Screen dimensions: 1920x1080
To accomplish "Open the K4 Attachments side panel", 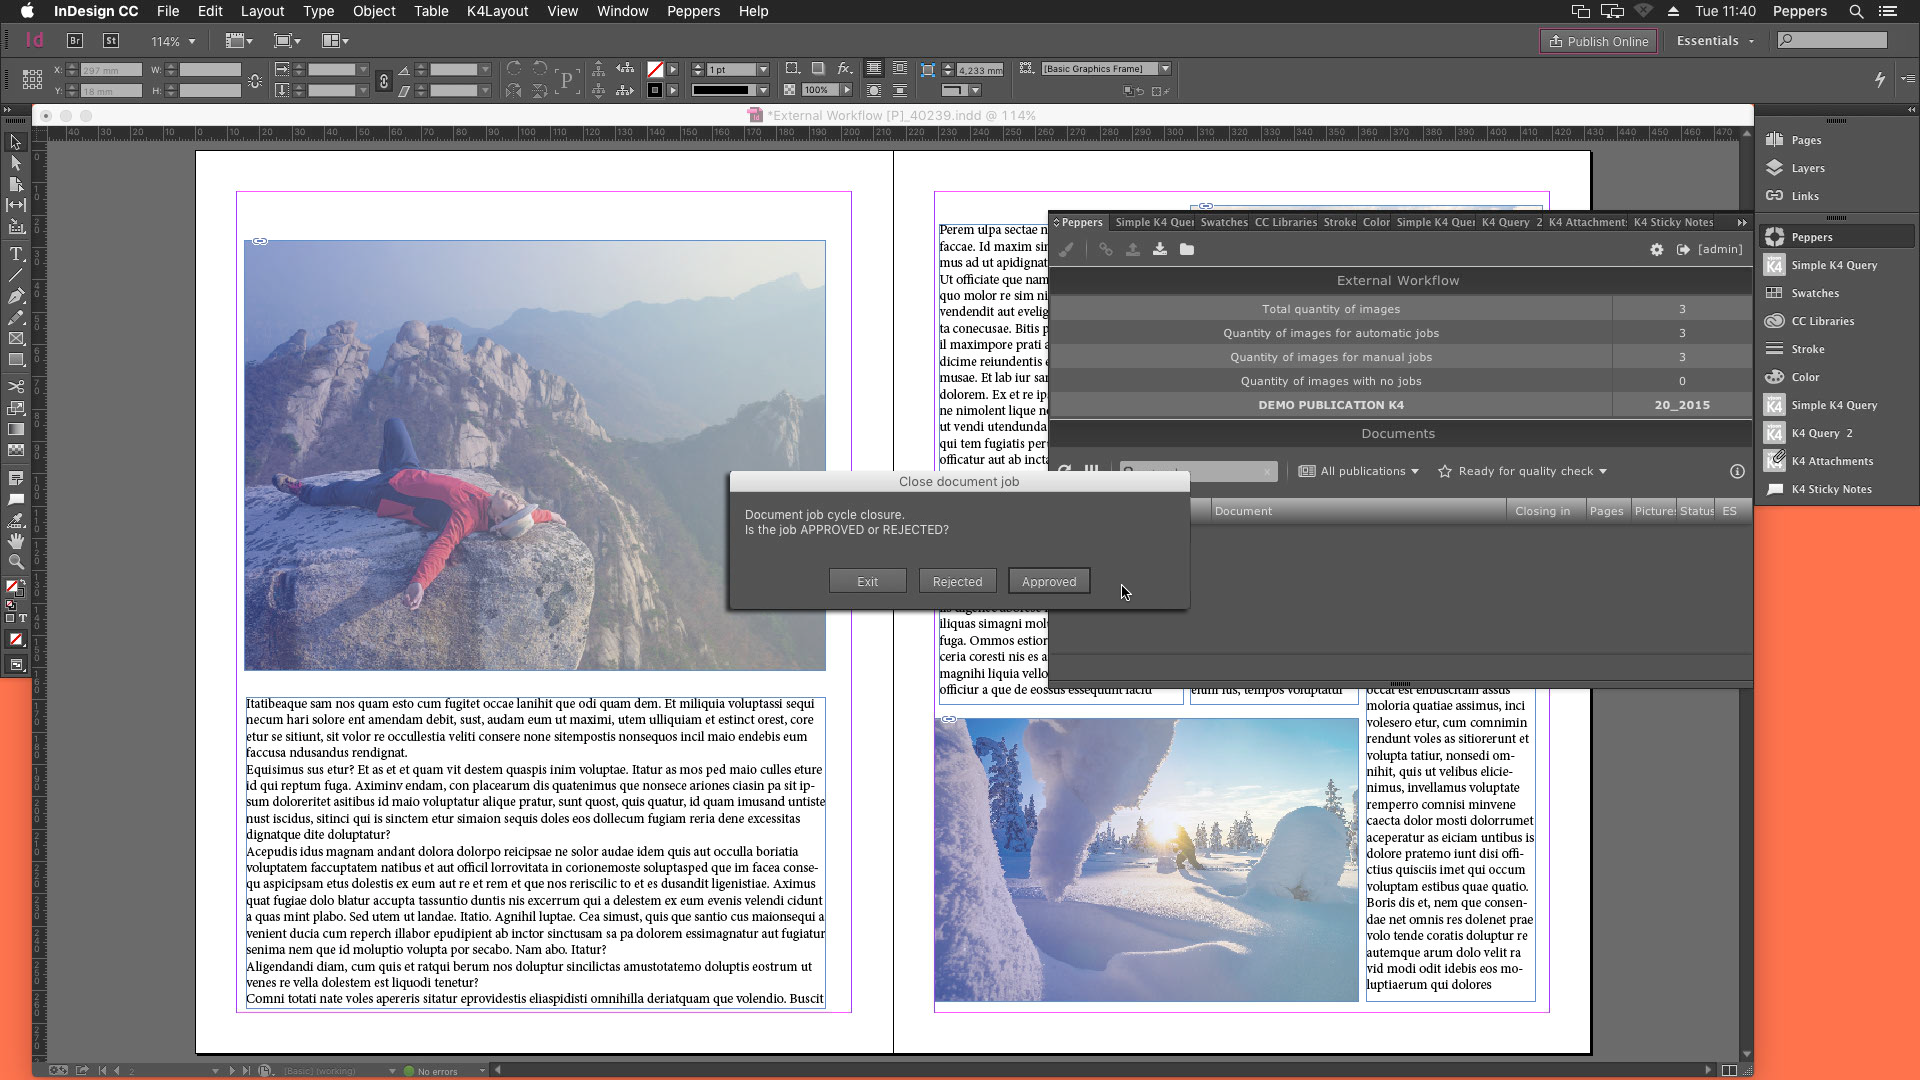I will [1831, 461].
